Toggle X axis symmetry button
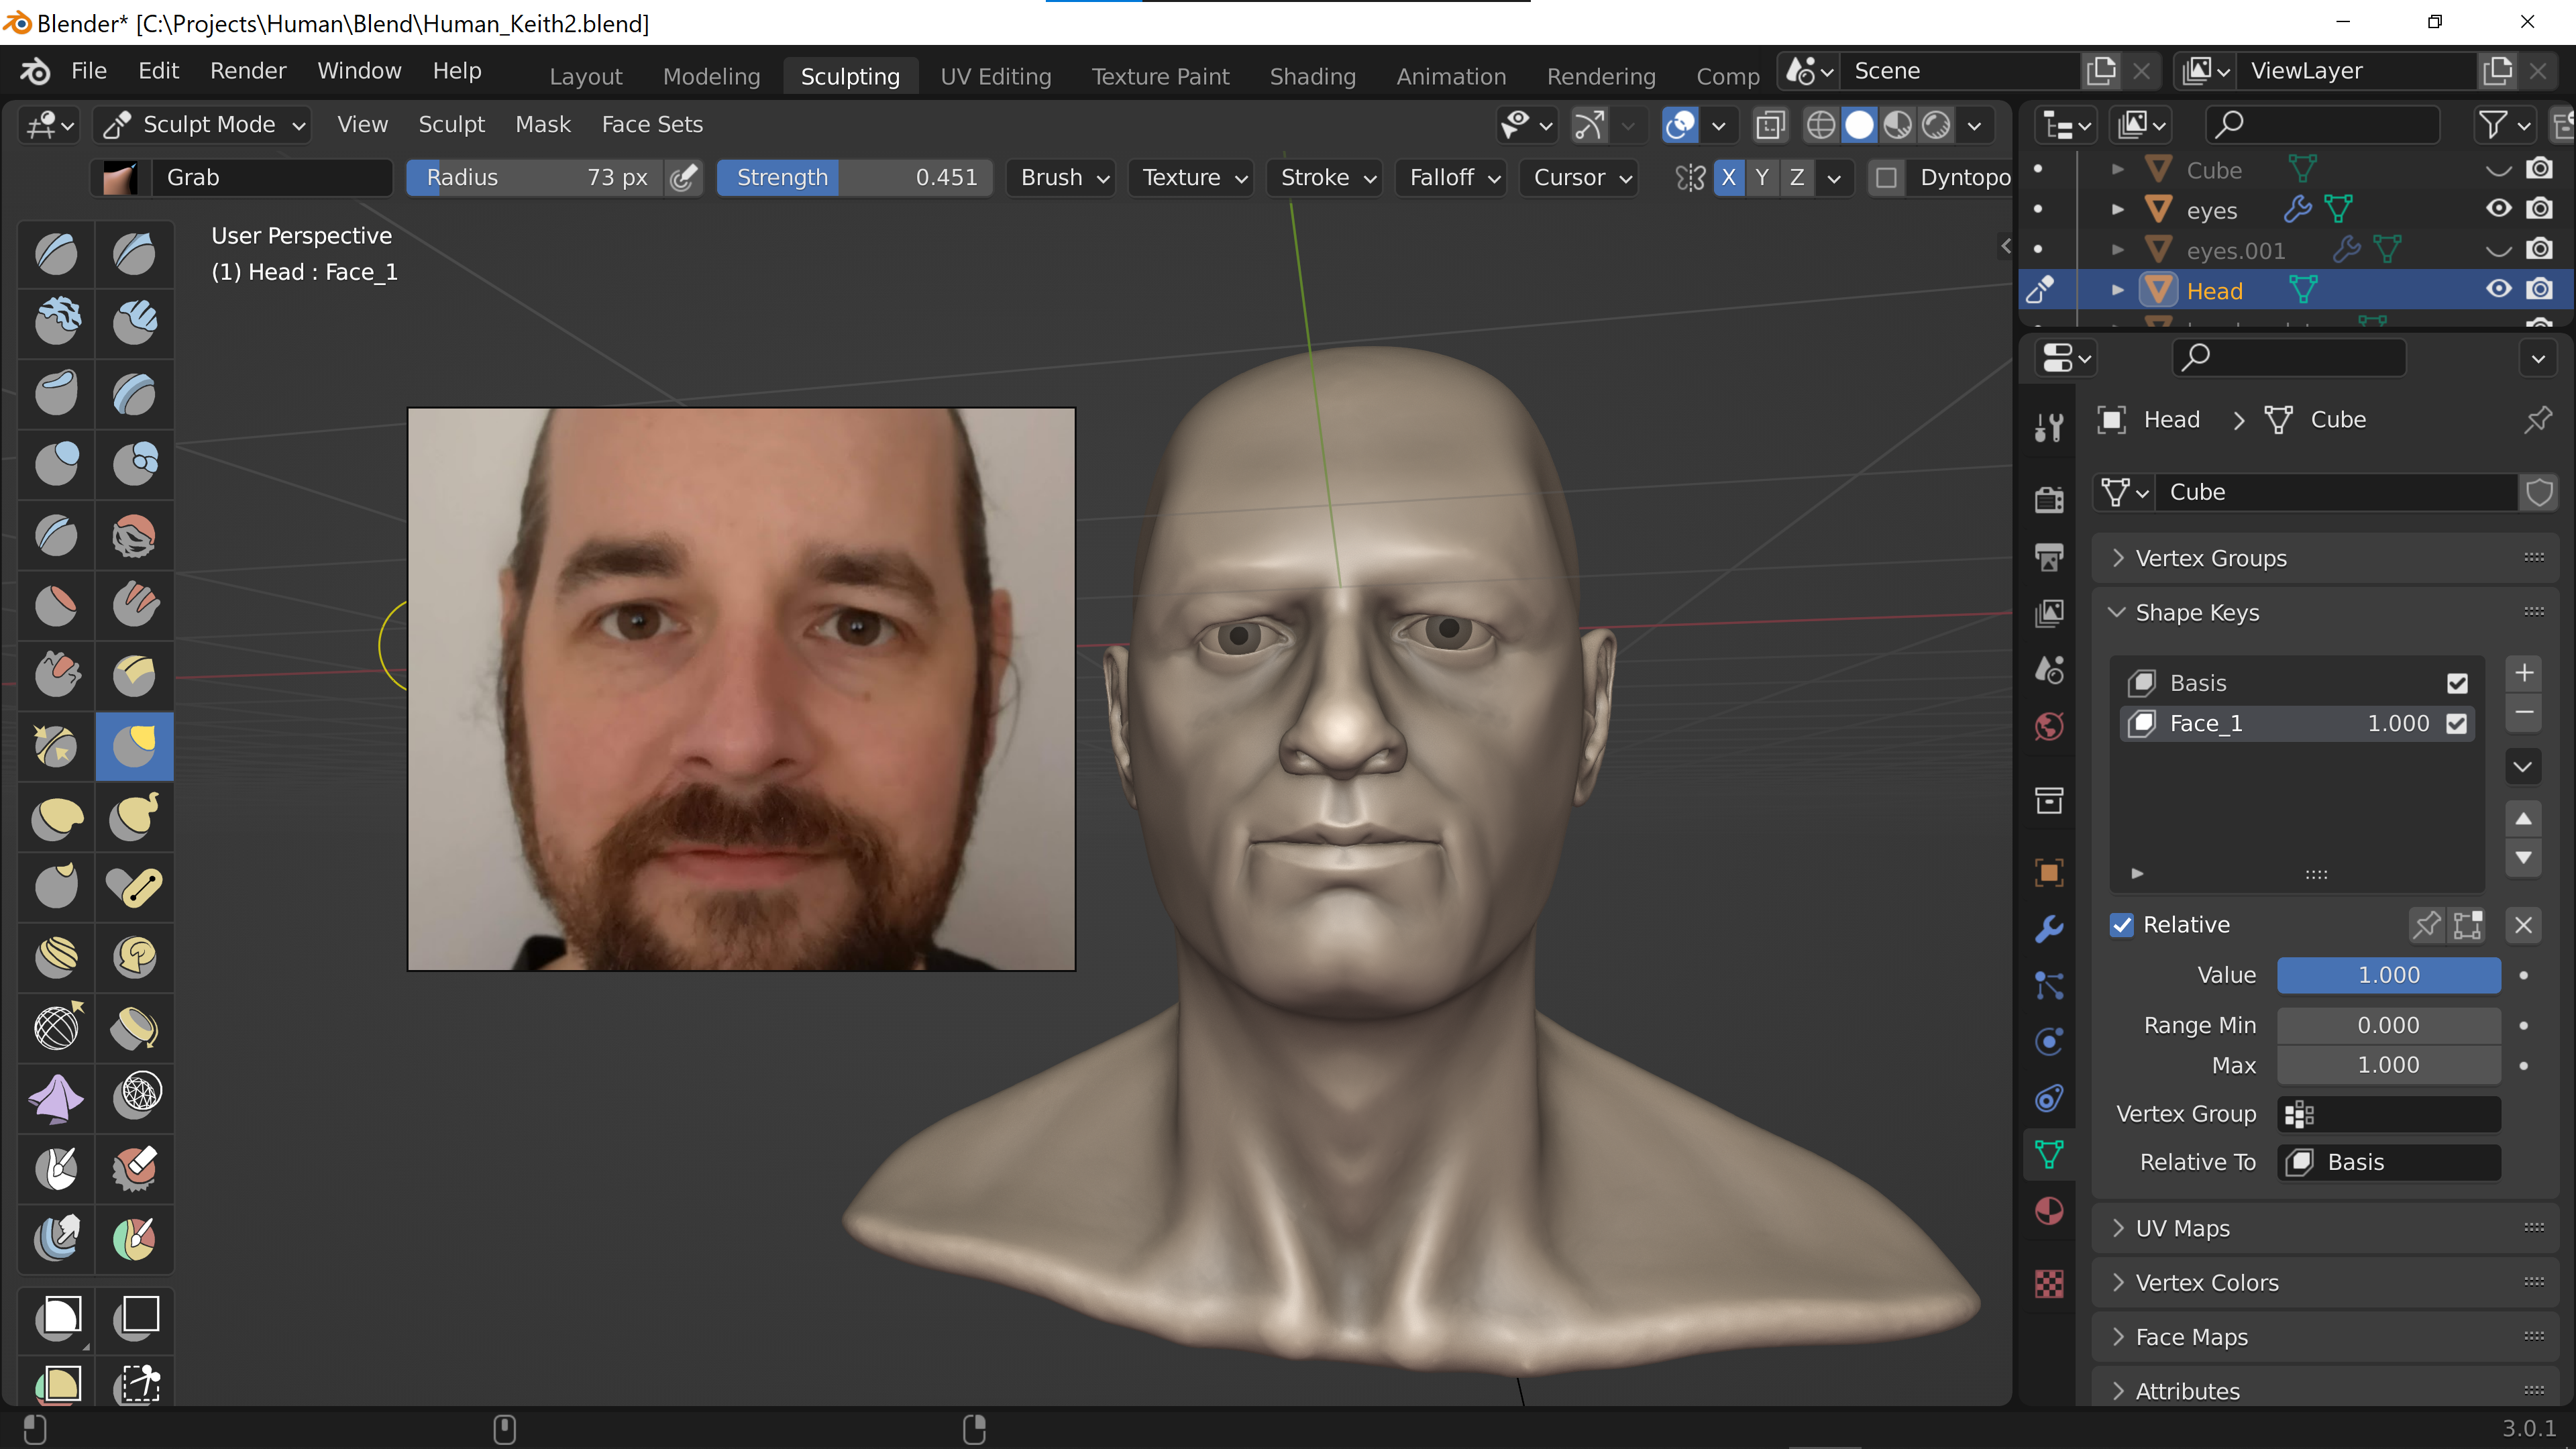This screenshot has height=1449, width=2576. (x=1728, y=178)
